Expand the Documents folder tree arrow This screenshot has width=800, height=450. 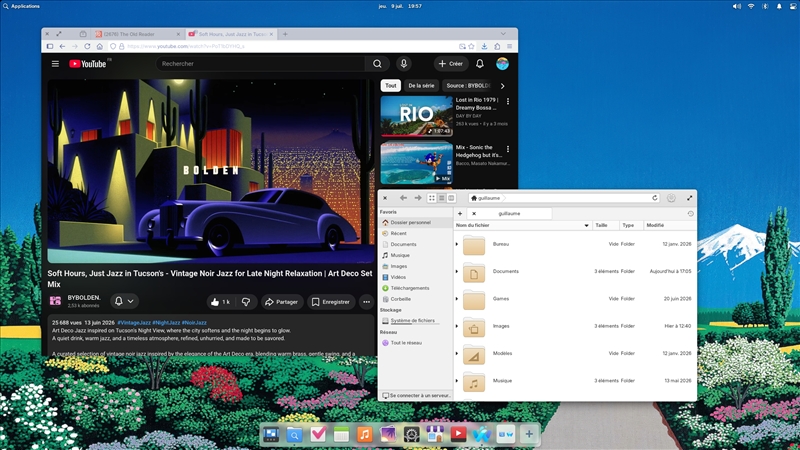(457, 271)
